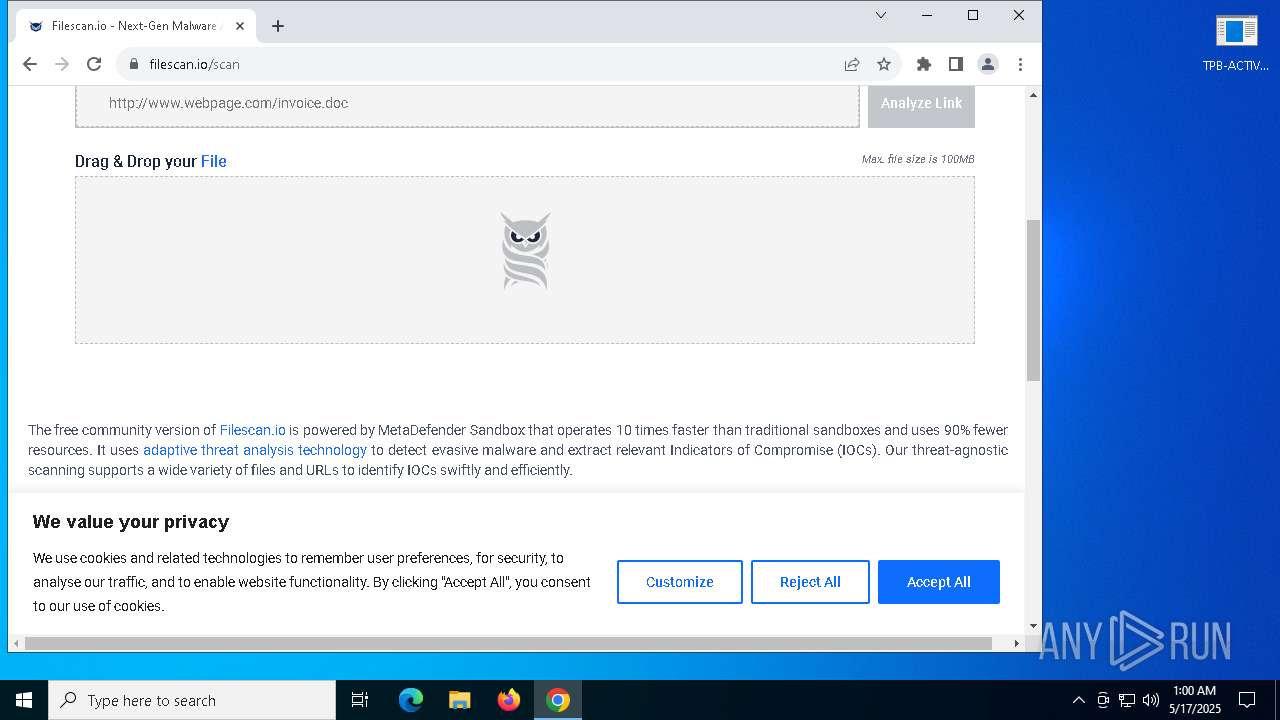Open a new browser tab

[278, 26]
